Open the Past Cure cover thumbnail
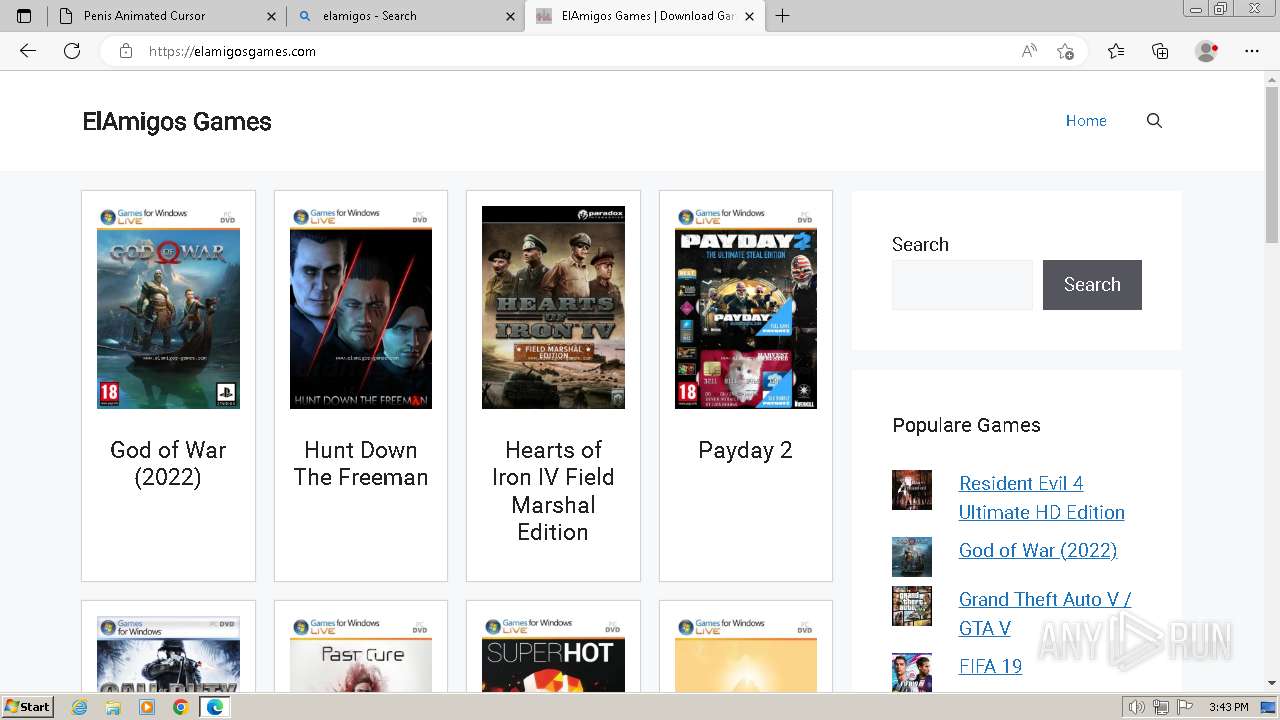The image size is (1280, 720). (x=361, y=654)
